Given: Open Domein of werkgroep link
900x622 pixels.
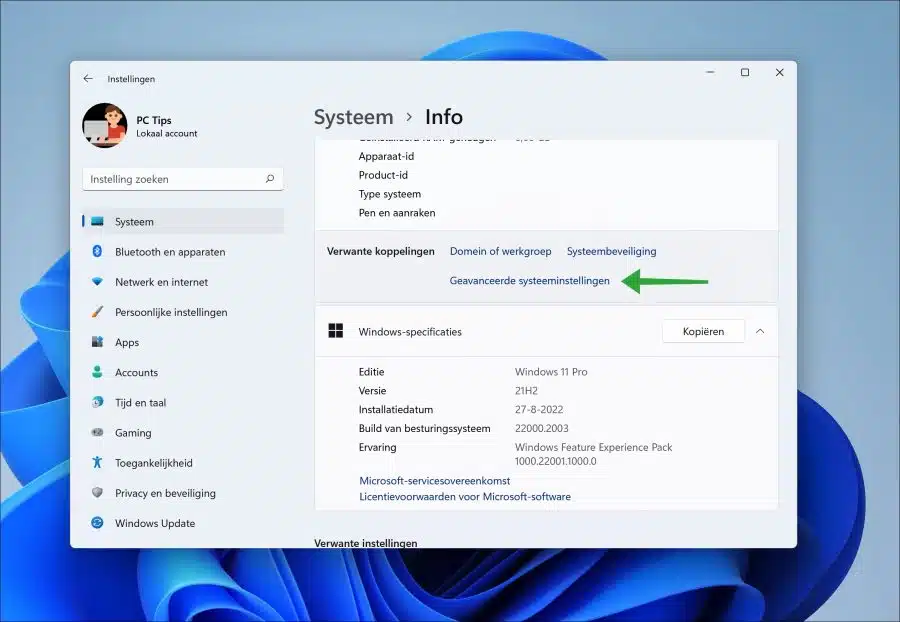Looking at the screenshot, I should (501, 251).
